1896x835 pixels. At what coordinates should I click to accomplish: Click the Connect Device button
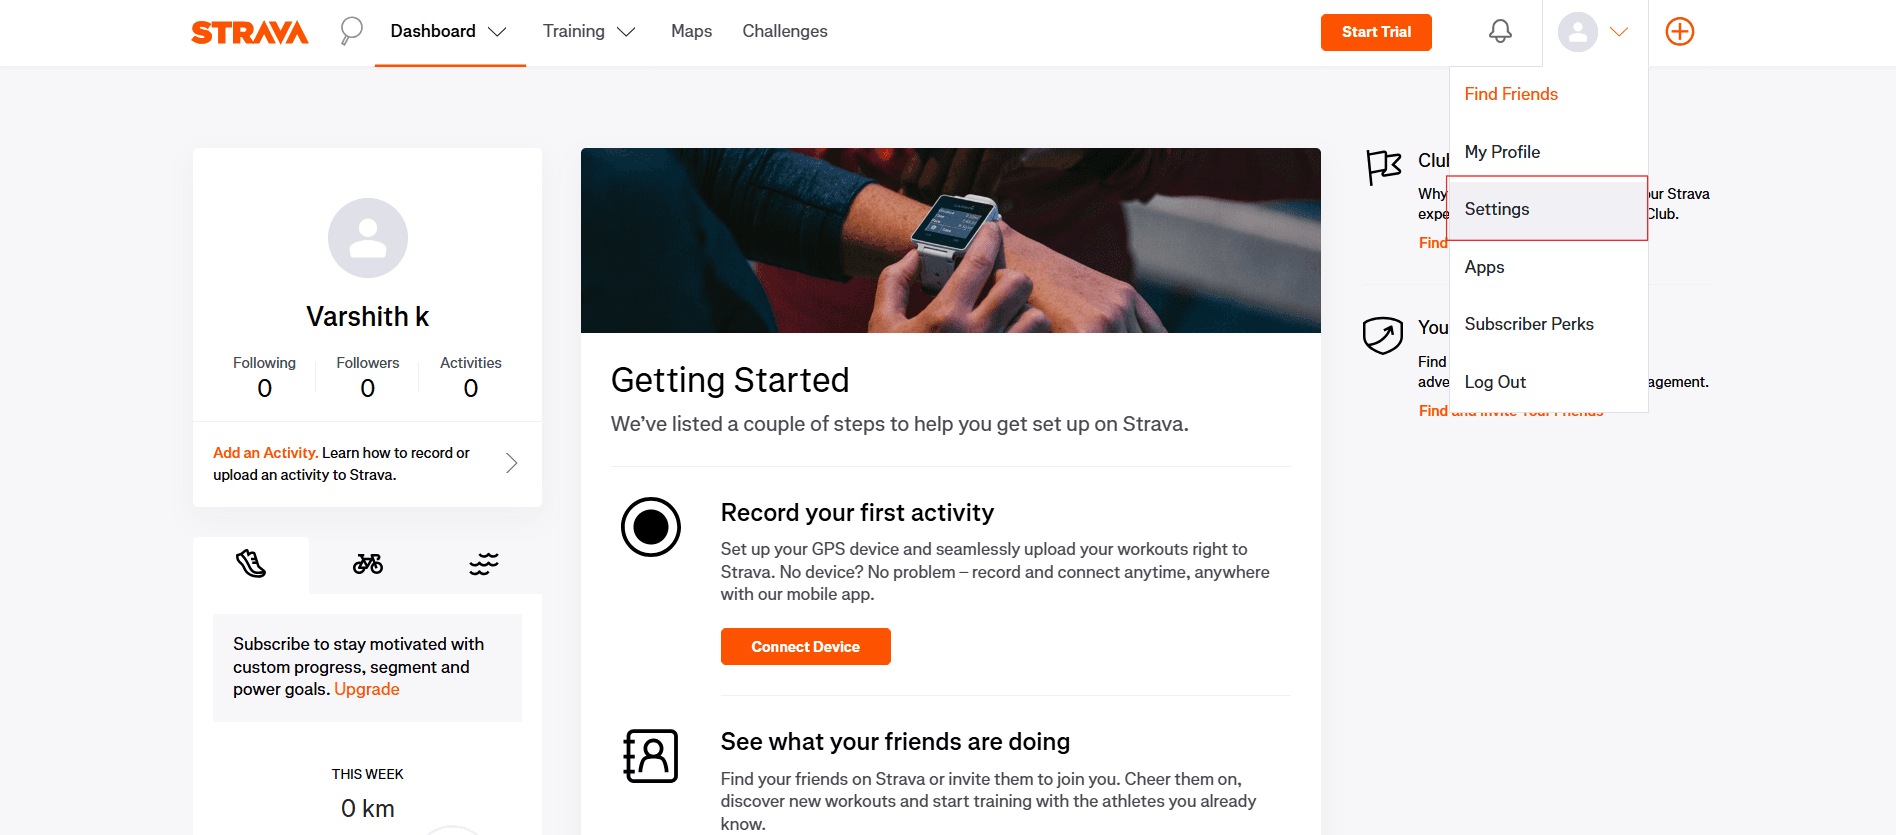click(x=806, y=647)
